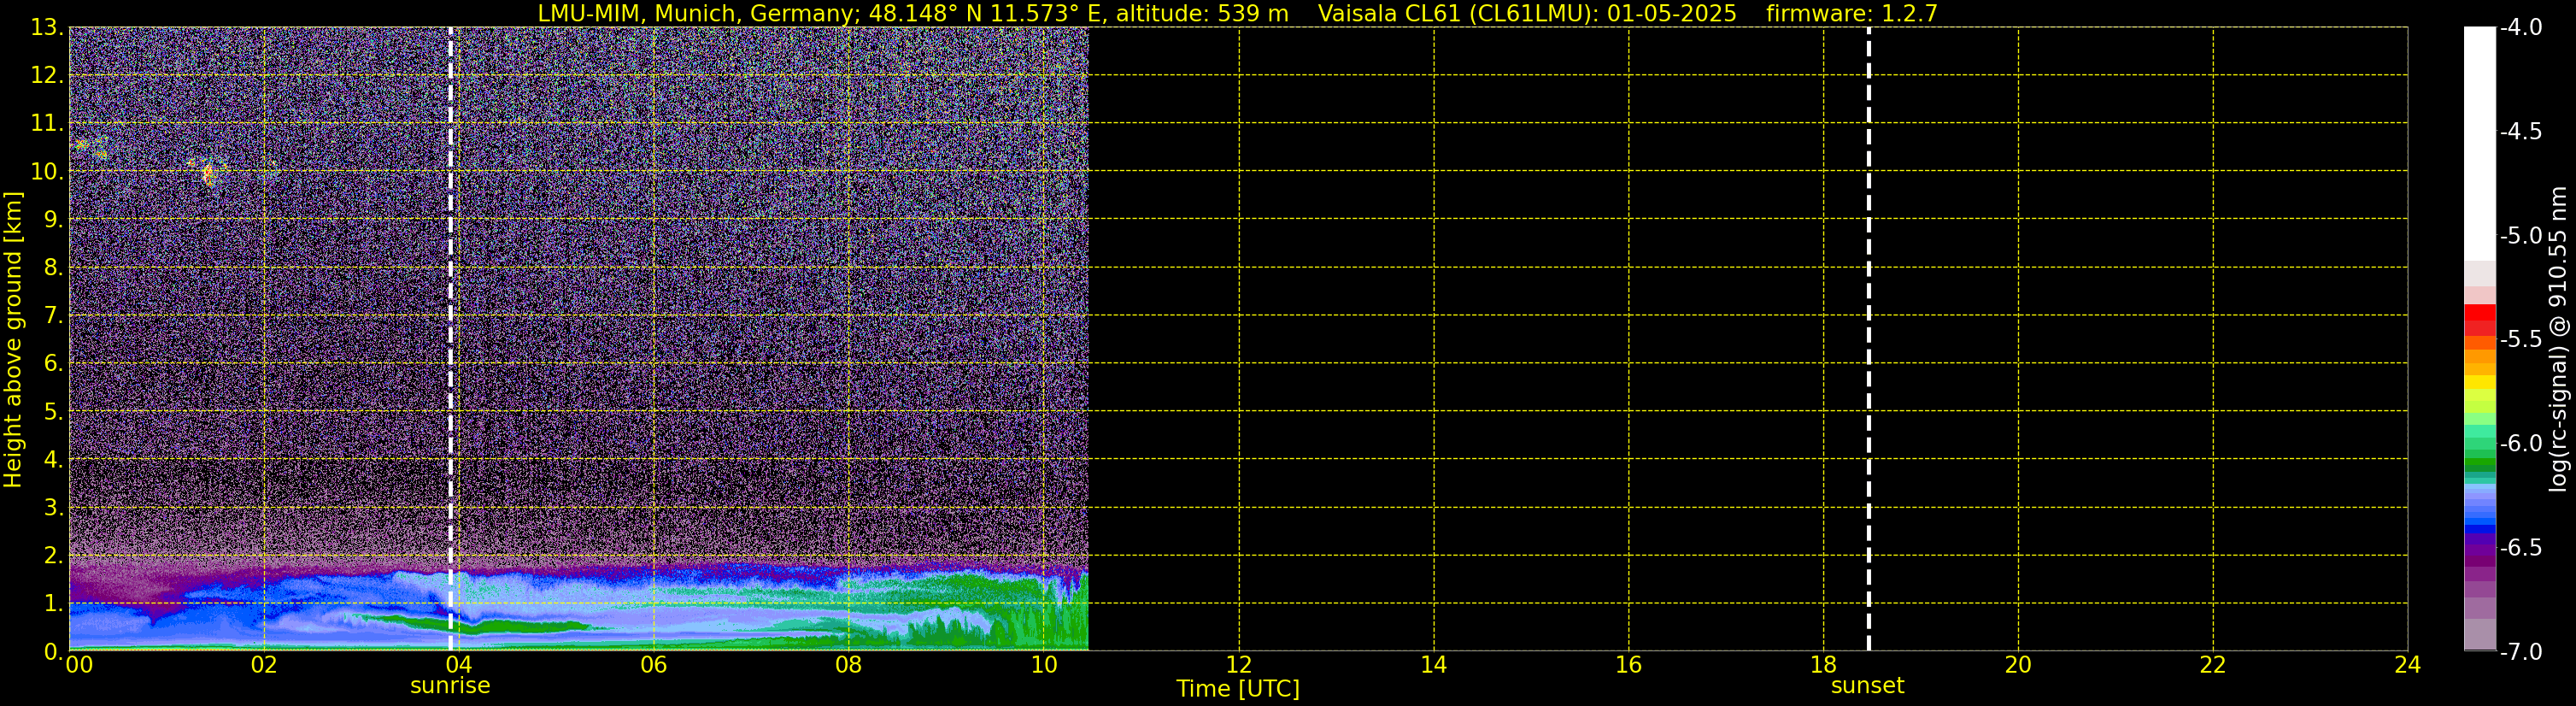
Task: Click the time axis tick '06'
Action: 654,665
